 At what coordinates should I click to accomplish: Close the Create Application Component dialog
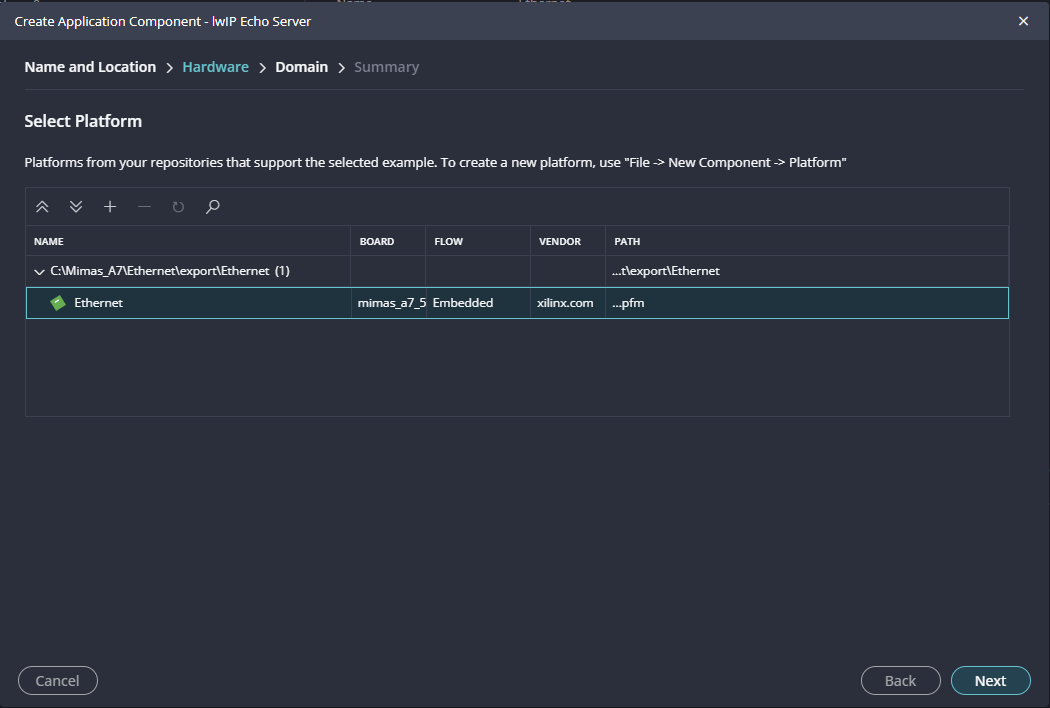[x=1023, y=21]
